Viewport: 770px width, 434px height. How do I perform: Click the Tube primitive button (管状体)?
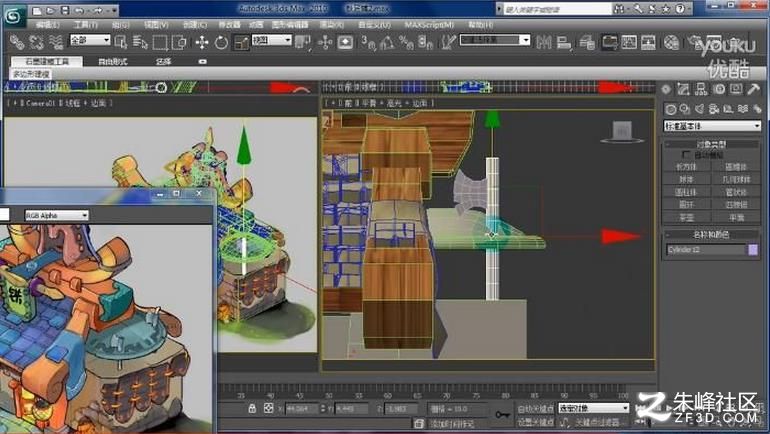click(x=736, y=192)
